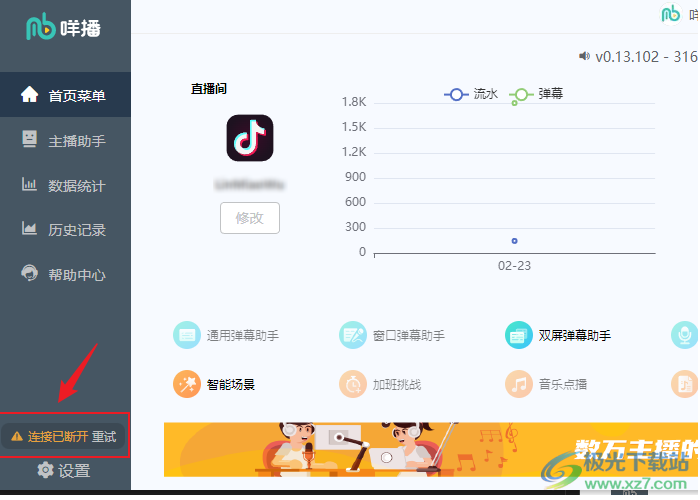Click the bar chart icon beside 数据统计
Image resolution: width=700 pixels, height=500 pixels.
[x=29, y=184]
